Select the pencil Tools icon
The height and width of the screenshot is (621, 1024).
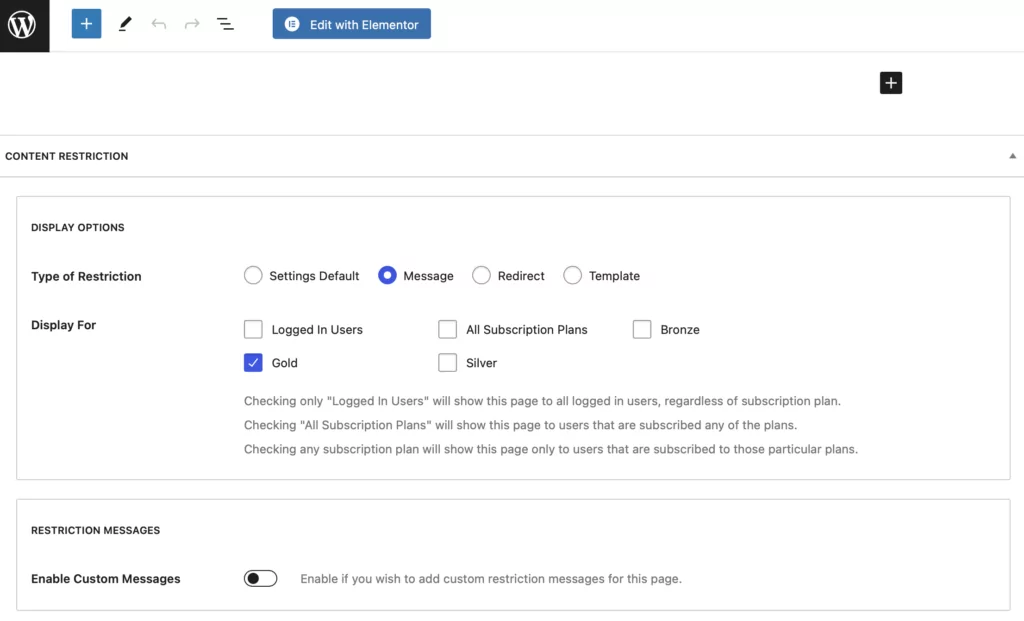[125, 24]
